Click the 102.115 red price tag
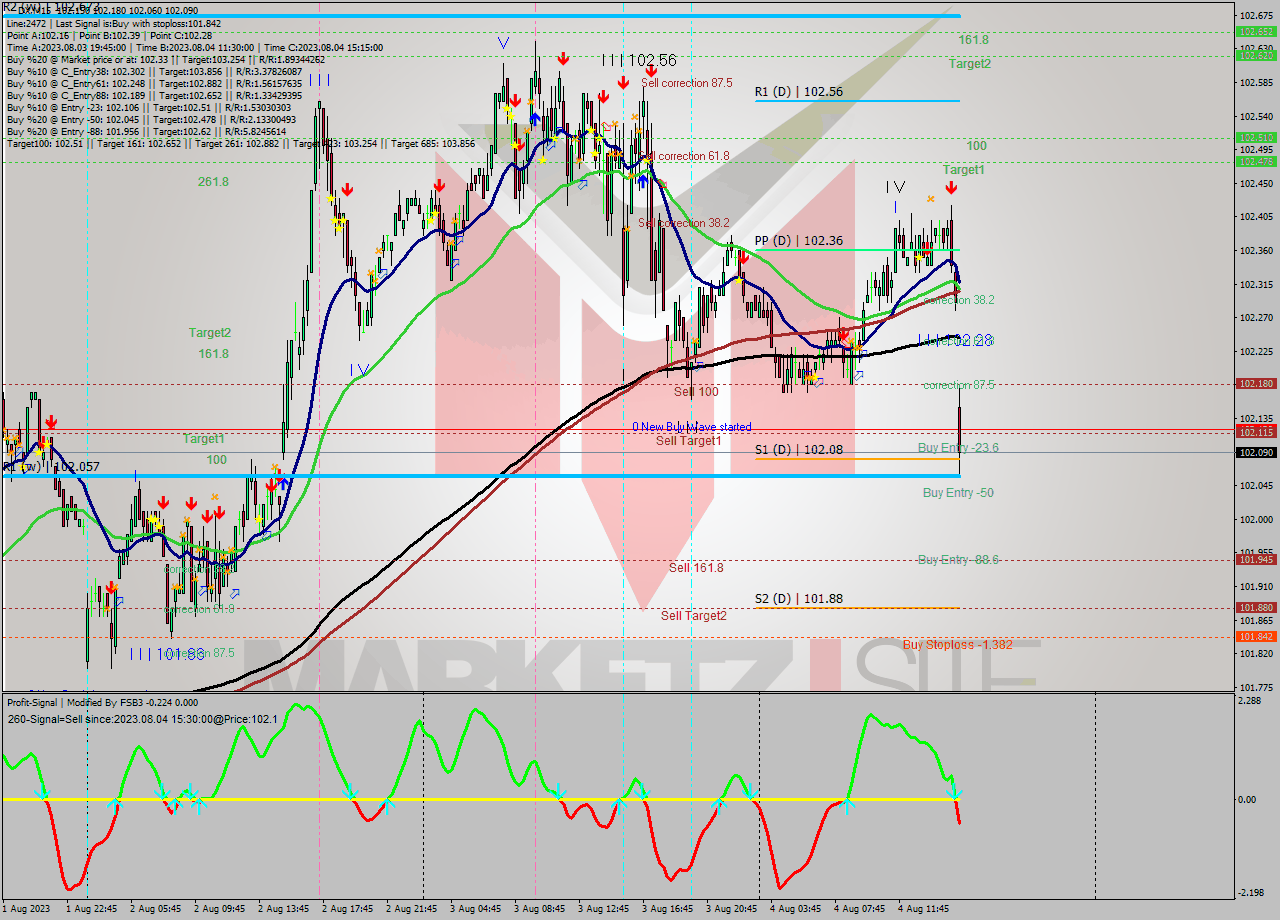The image size is (1280, 920). coord(1256,432)
